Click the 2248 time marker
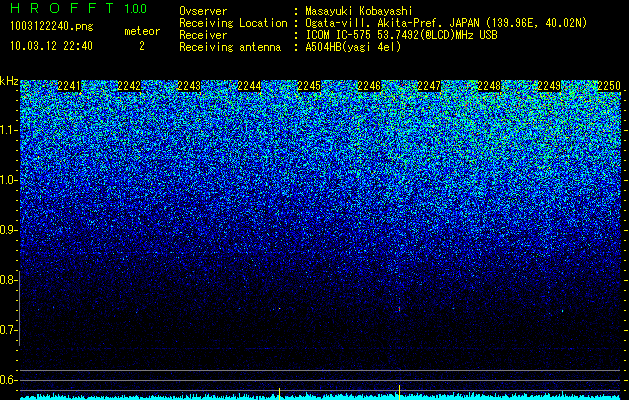 [x=489, y=86]
